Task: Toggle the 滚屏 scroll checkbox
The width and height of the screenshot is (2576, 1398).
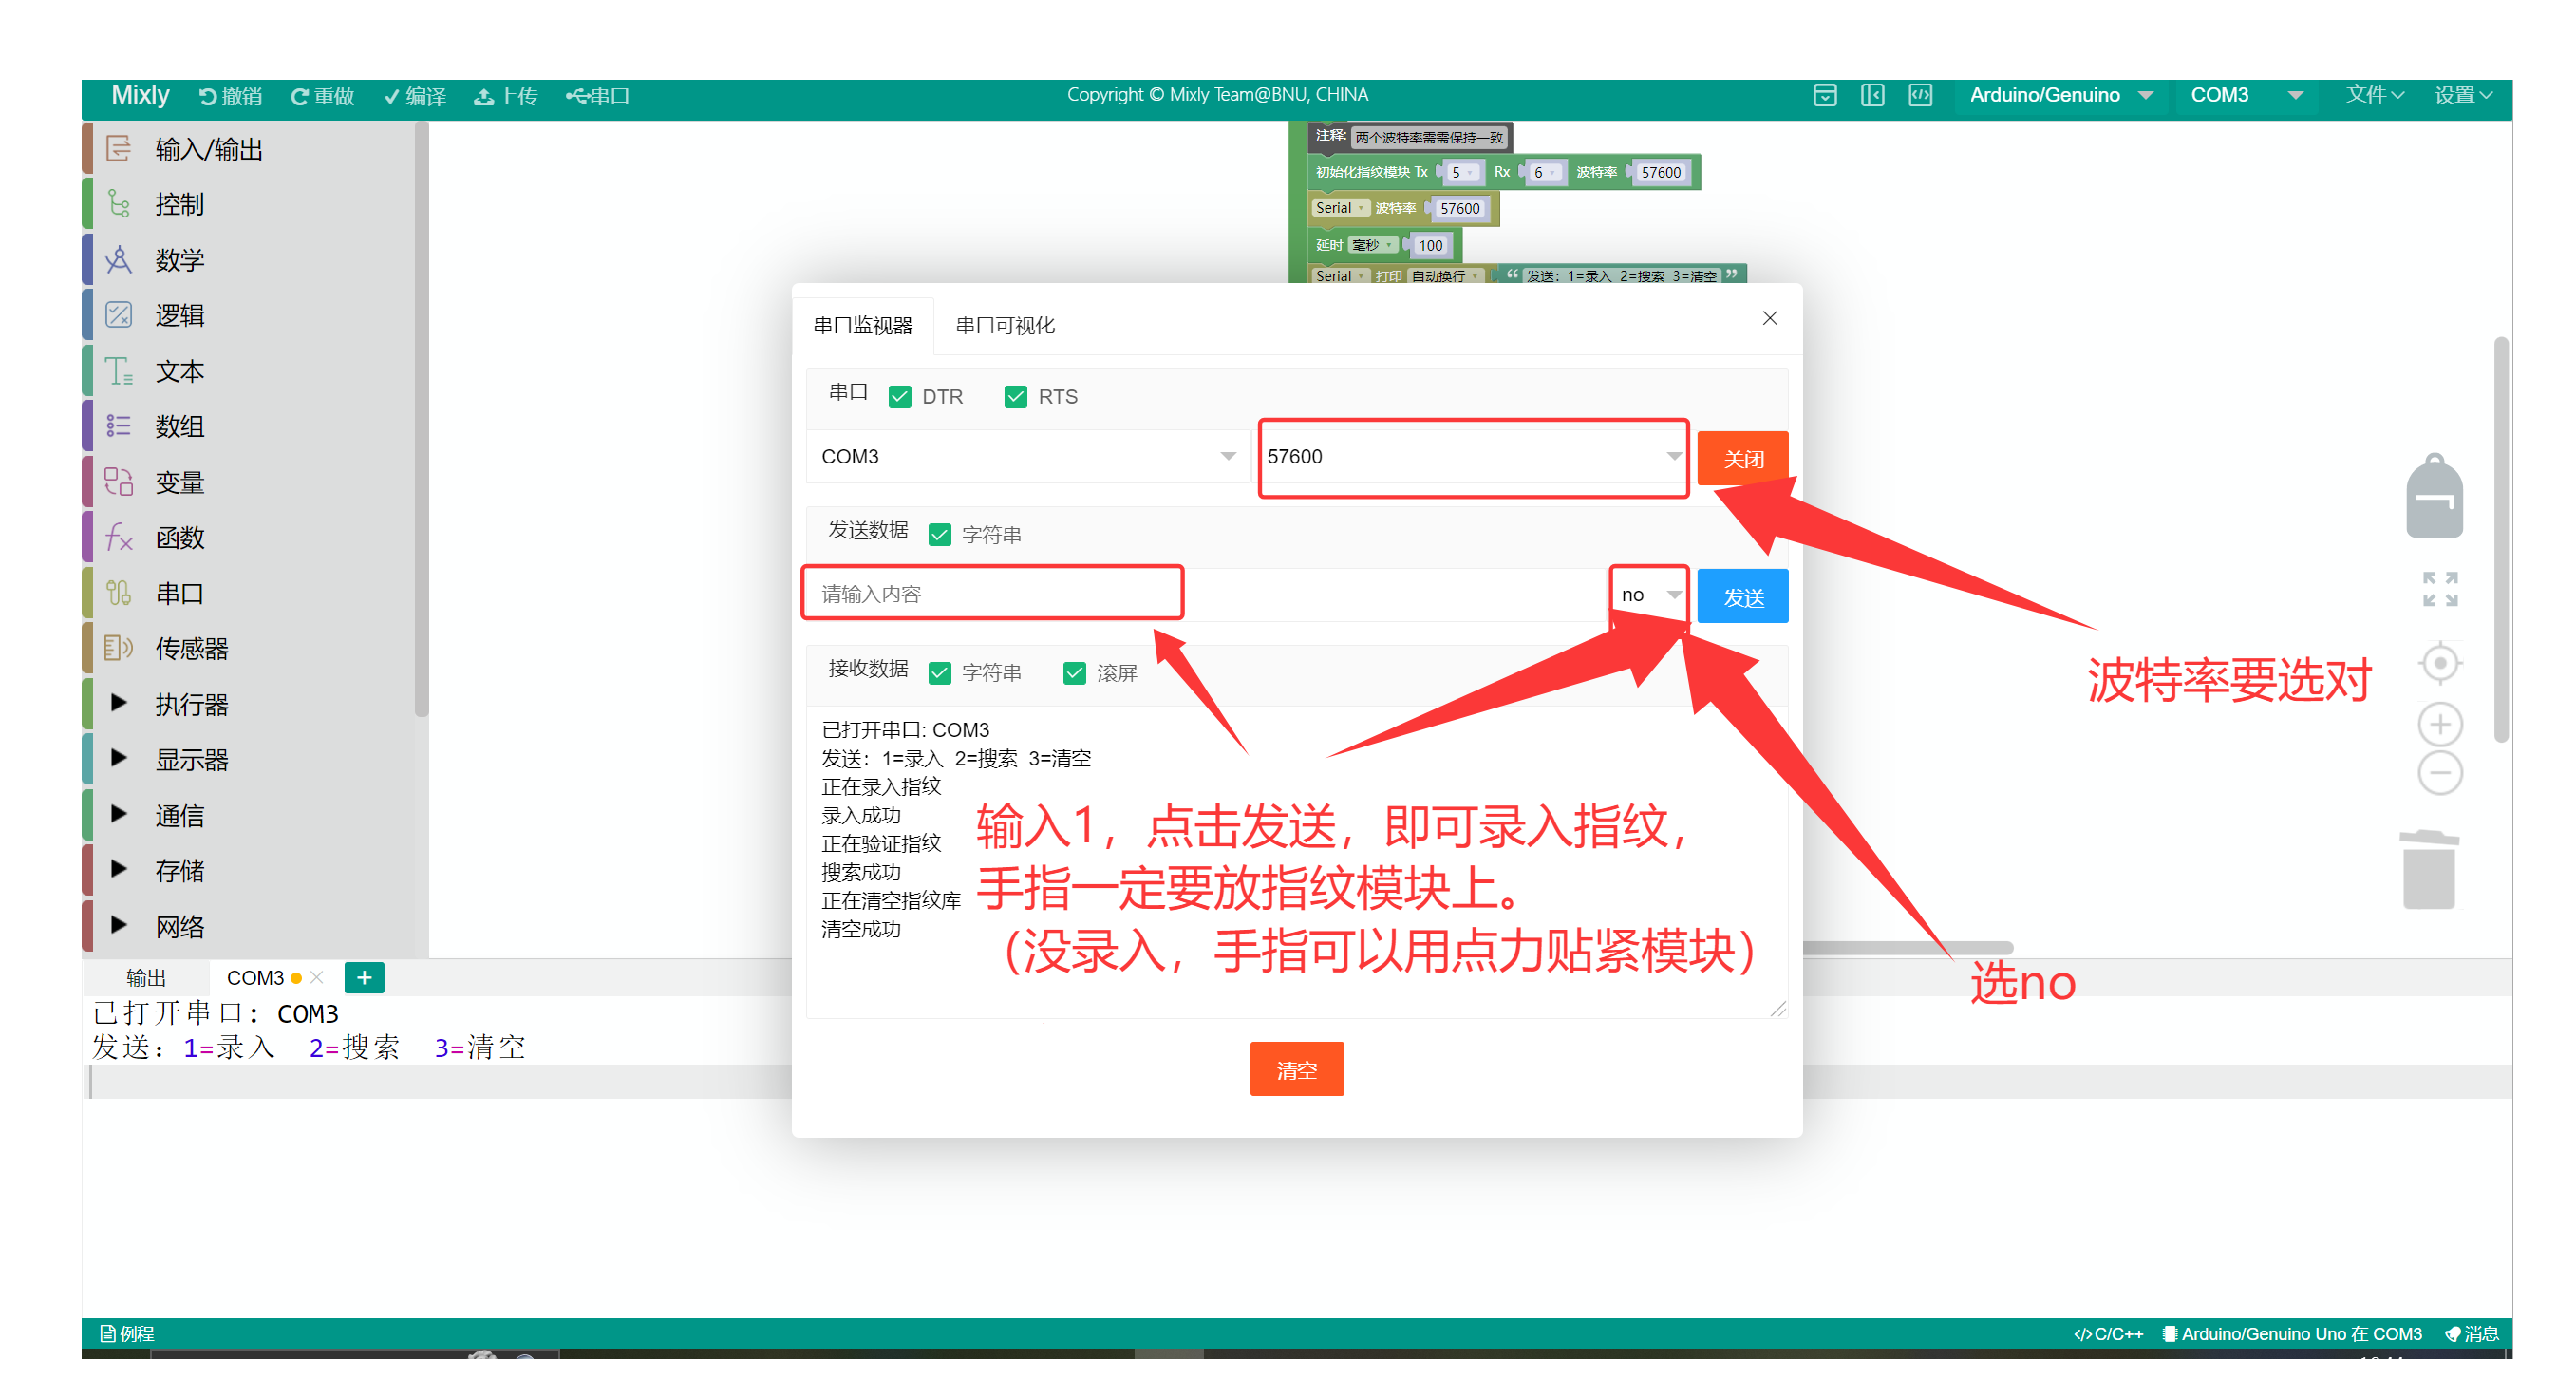Action: 1075,672
